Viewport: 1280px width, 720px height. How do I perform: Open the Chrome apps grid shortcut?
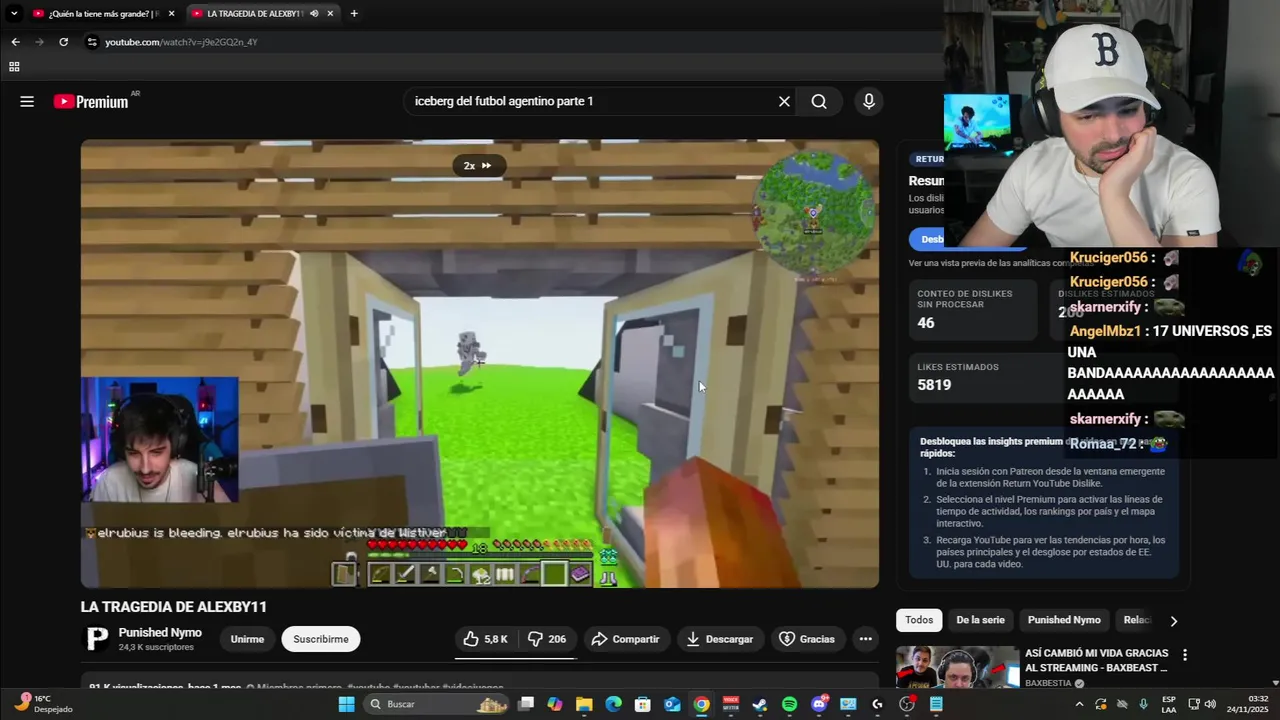tap(14, 67)
